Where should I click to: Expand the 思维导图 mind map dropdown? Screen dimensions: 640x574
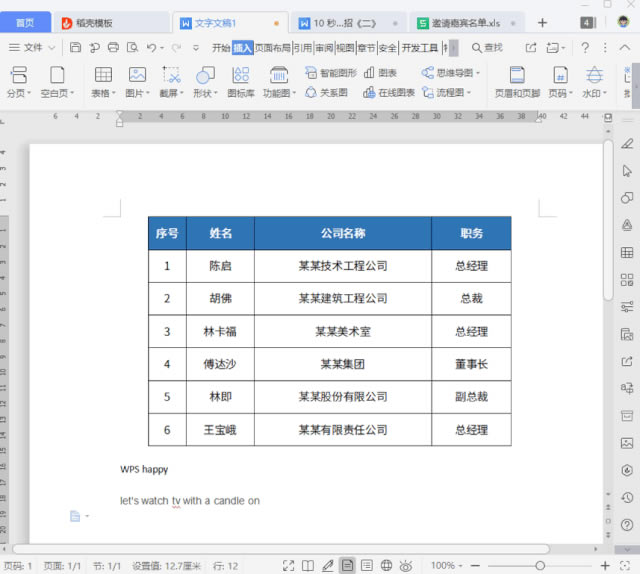478,73
